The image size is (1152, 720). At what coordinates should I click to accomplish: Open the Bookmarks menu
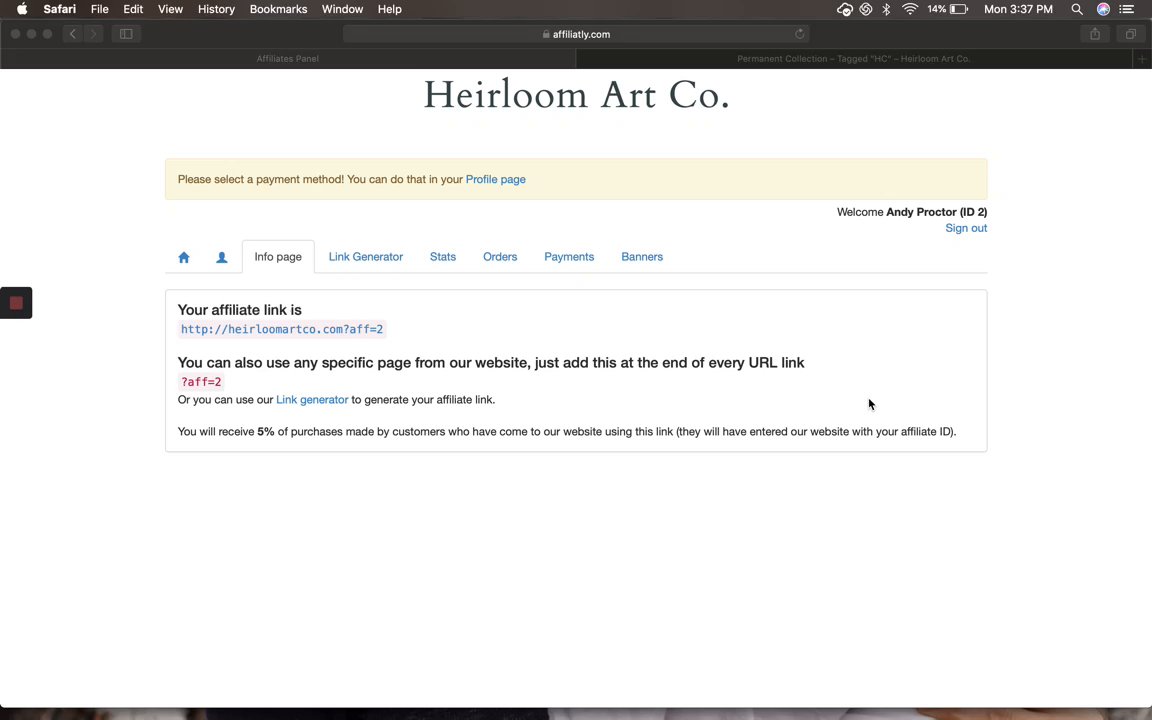(278, 9)
